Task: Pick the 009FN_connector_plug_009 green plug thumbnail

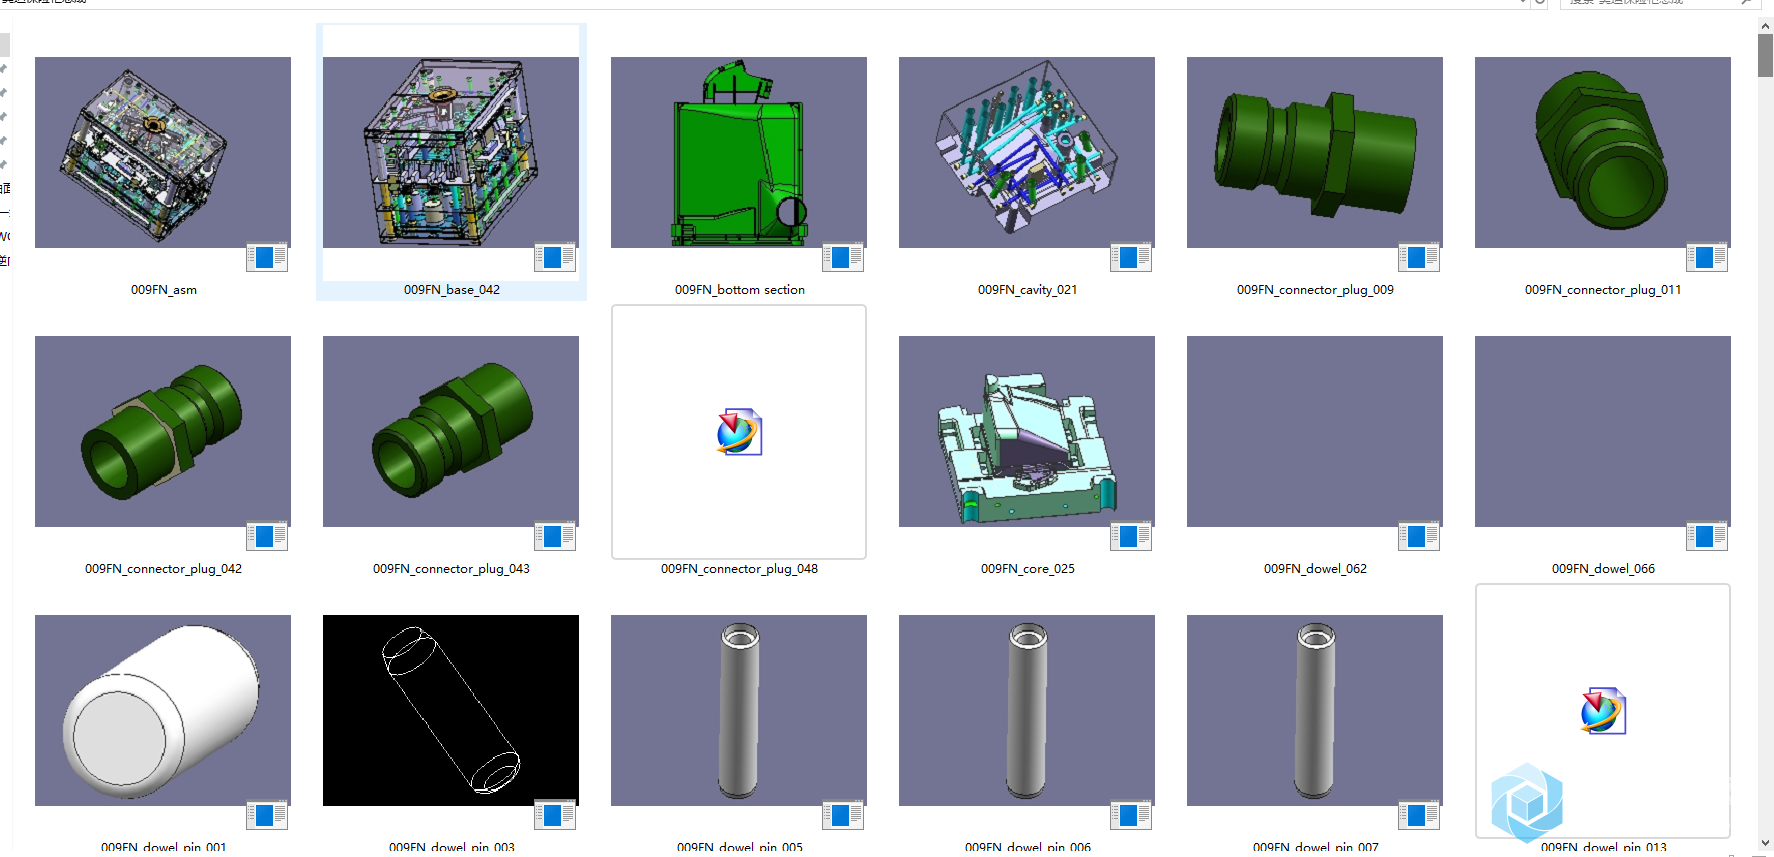Action: pyautogui.click(x=1315, y=152)
